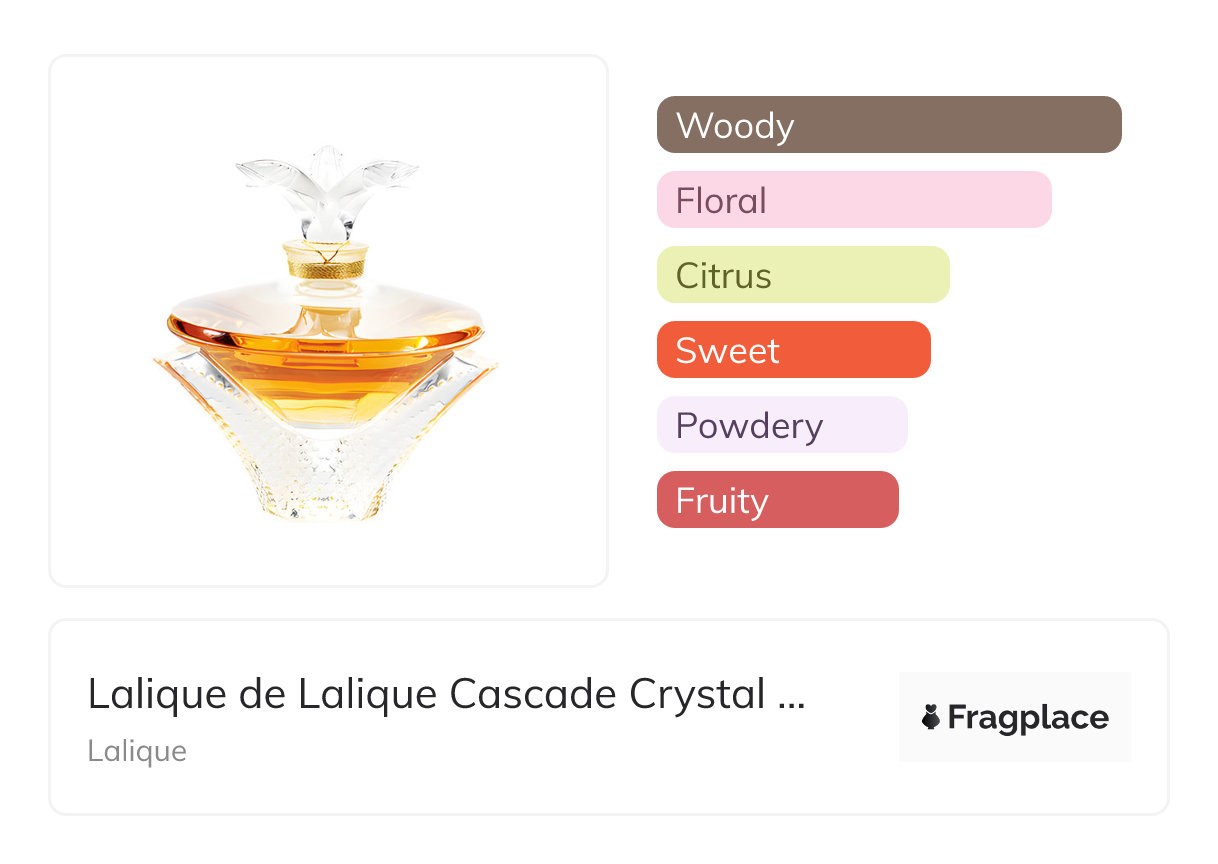Pick the light green Citrus accord bar
Viewport: 1218px width, 864px height.
click(802, 275)
